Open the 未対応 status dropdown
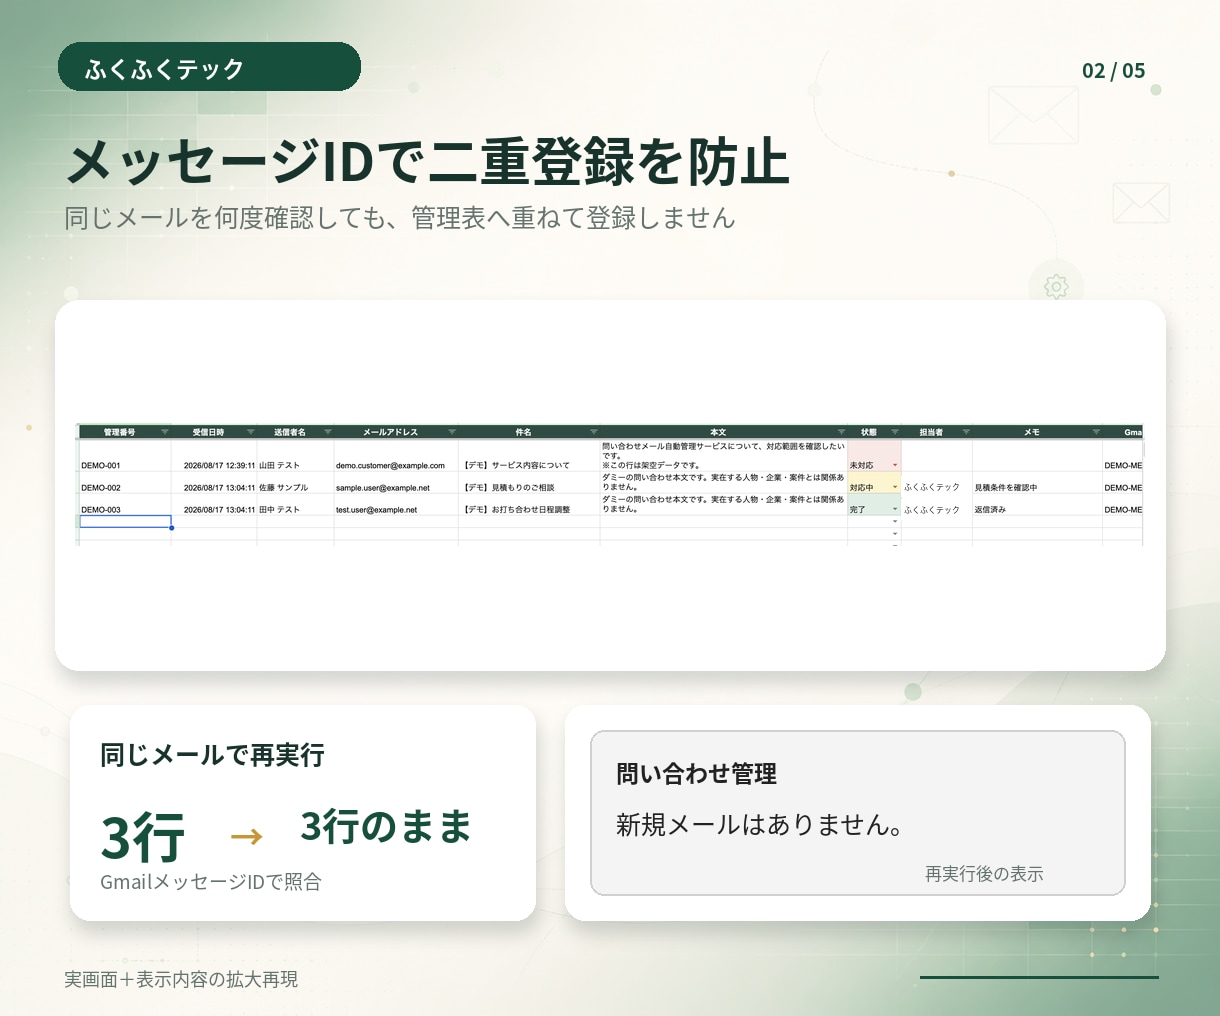This screenshot has height=1016, width=1220. (895, 466)
